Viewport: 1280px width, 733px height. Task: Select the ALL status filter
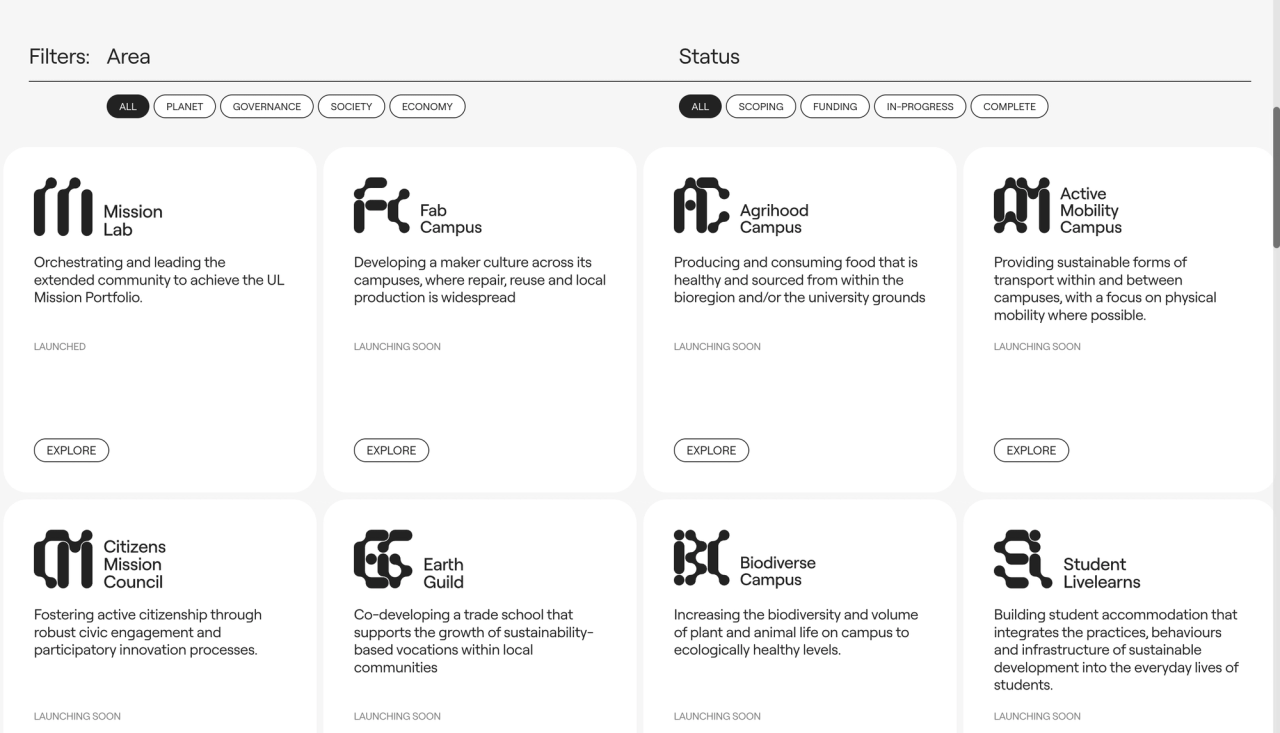[x=699, y=106]
